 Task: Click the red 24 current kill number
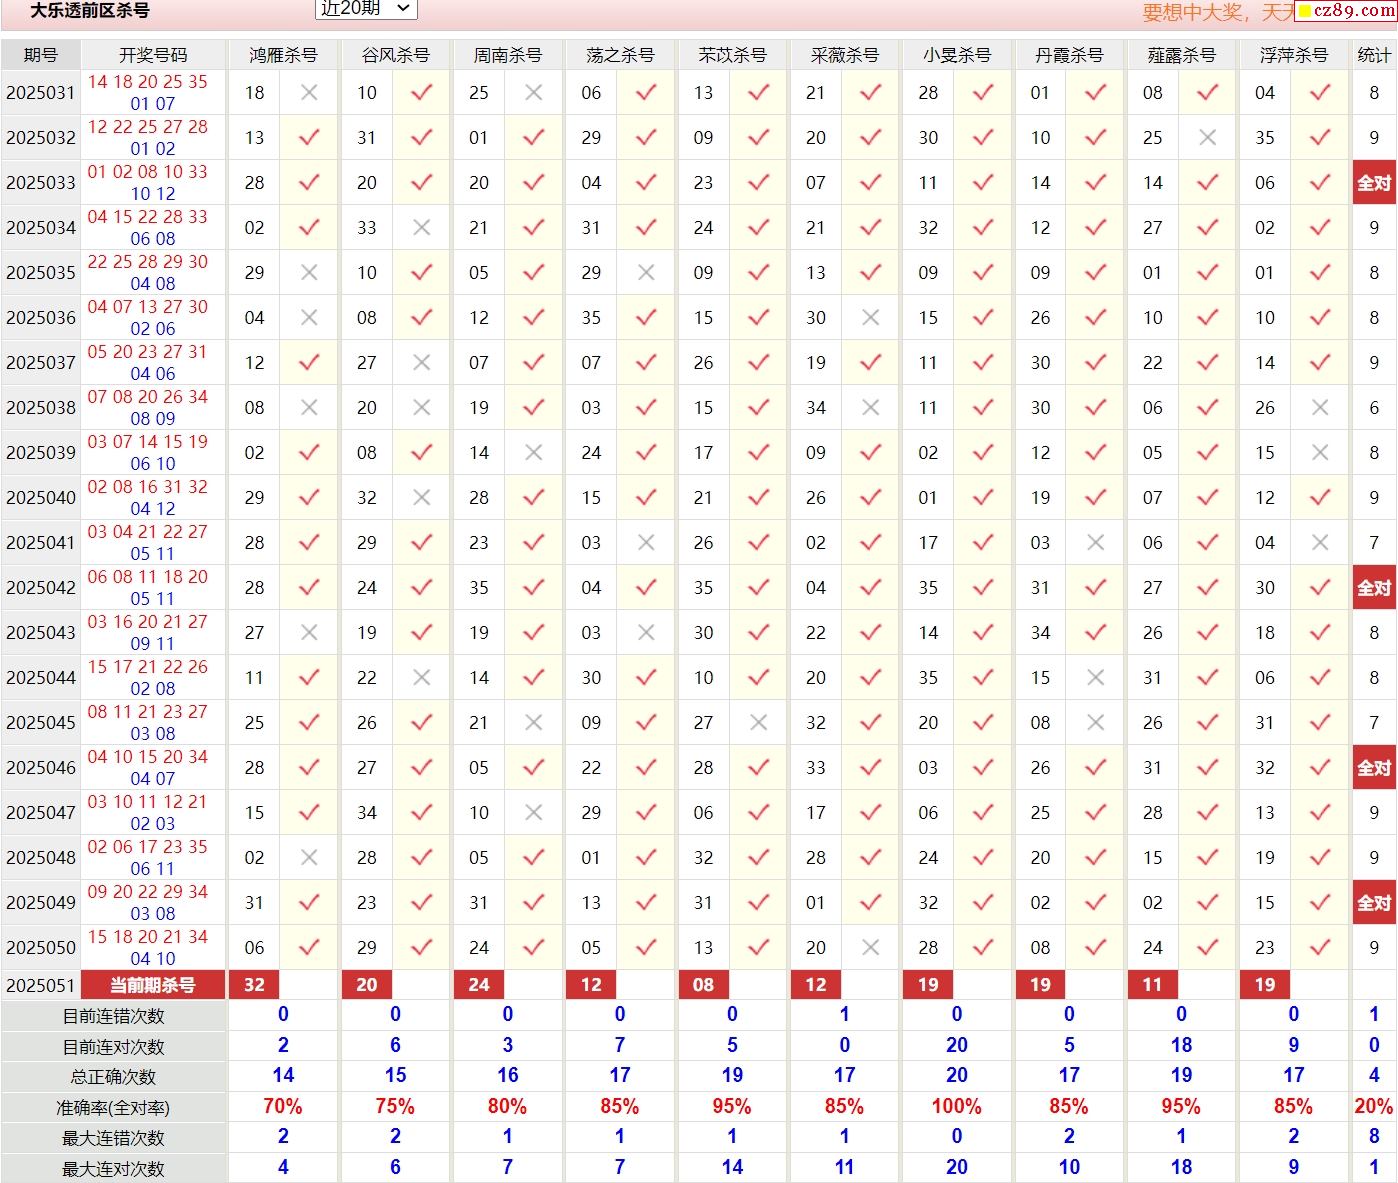pyautogui.click(x=479, y=985)
